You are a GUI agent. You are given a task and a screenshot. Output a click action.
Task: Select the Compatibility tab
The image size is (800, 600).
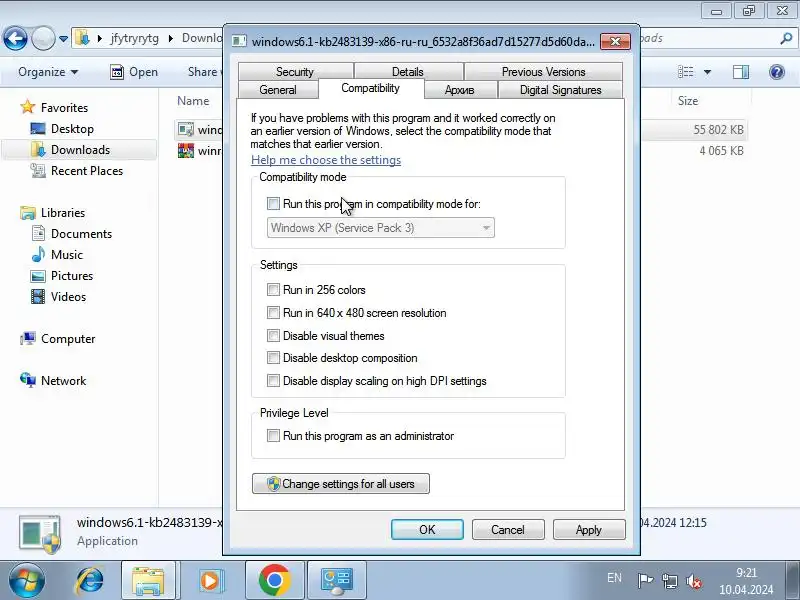371,88
